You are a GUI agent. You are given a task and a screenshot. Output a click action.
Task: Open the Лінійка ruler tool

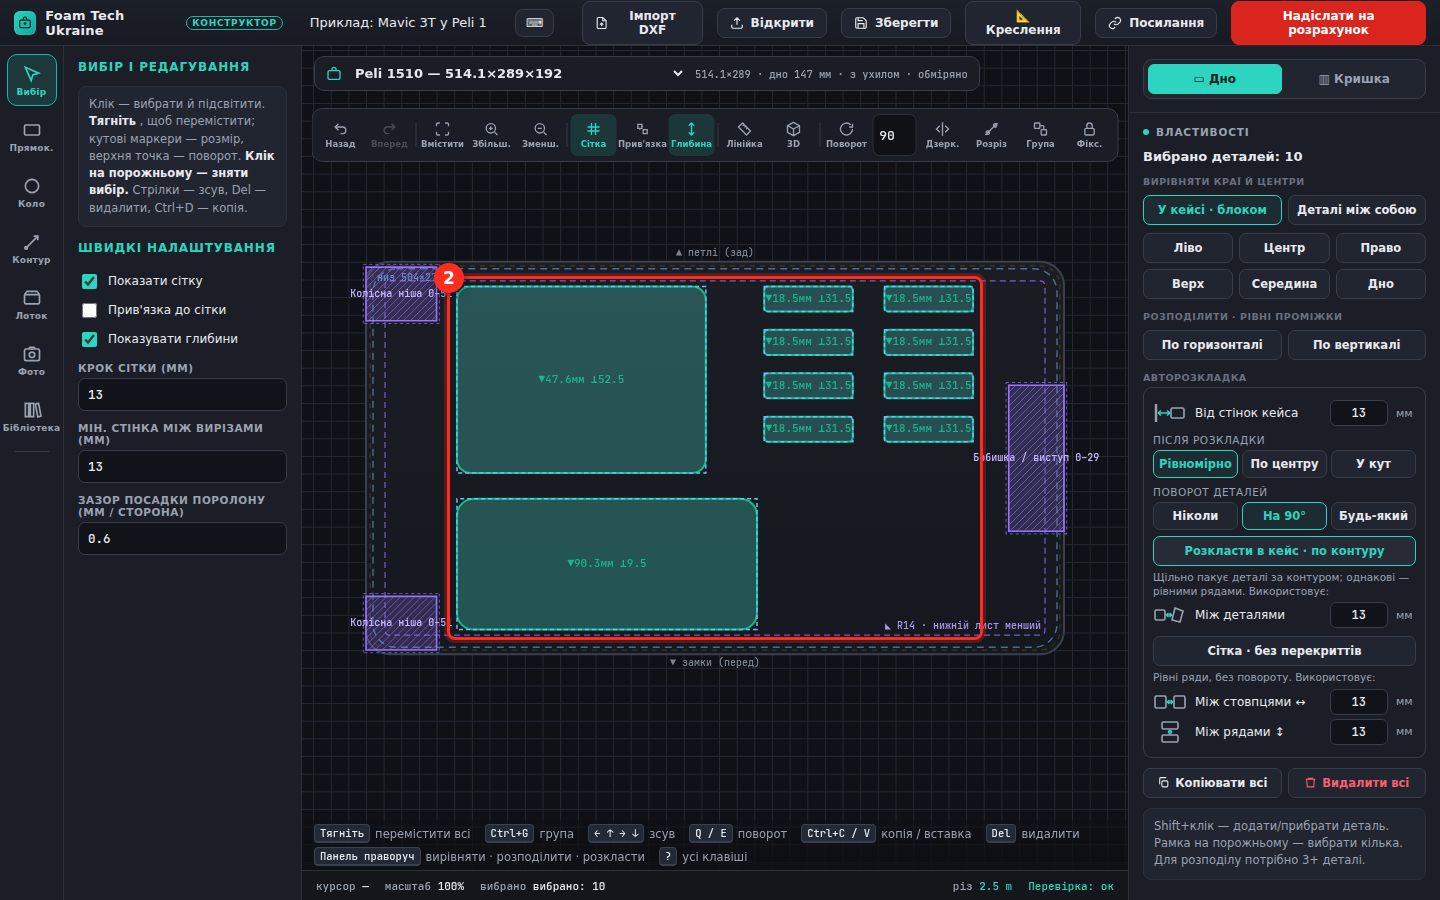point(744,135)
